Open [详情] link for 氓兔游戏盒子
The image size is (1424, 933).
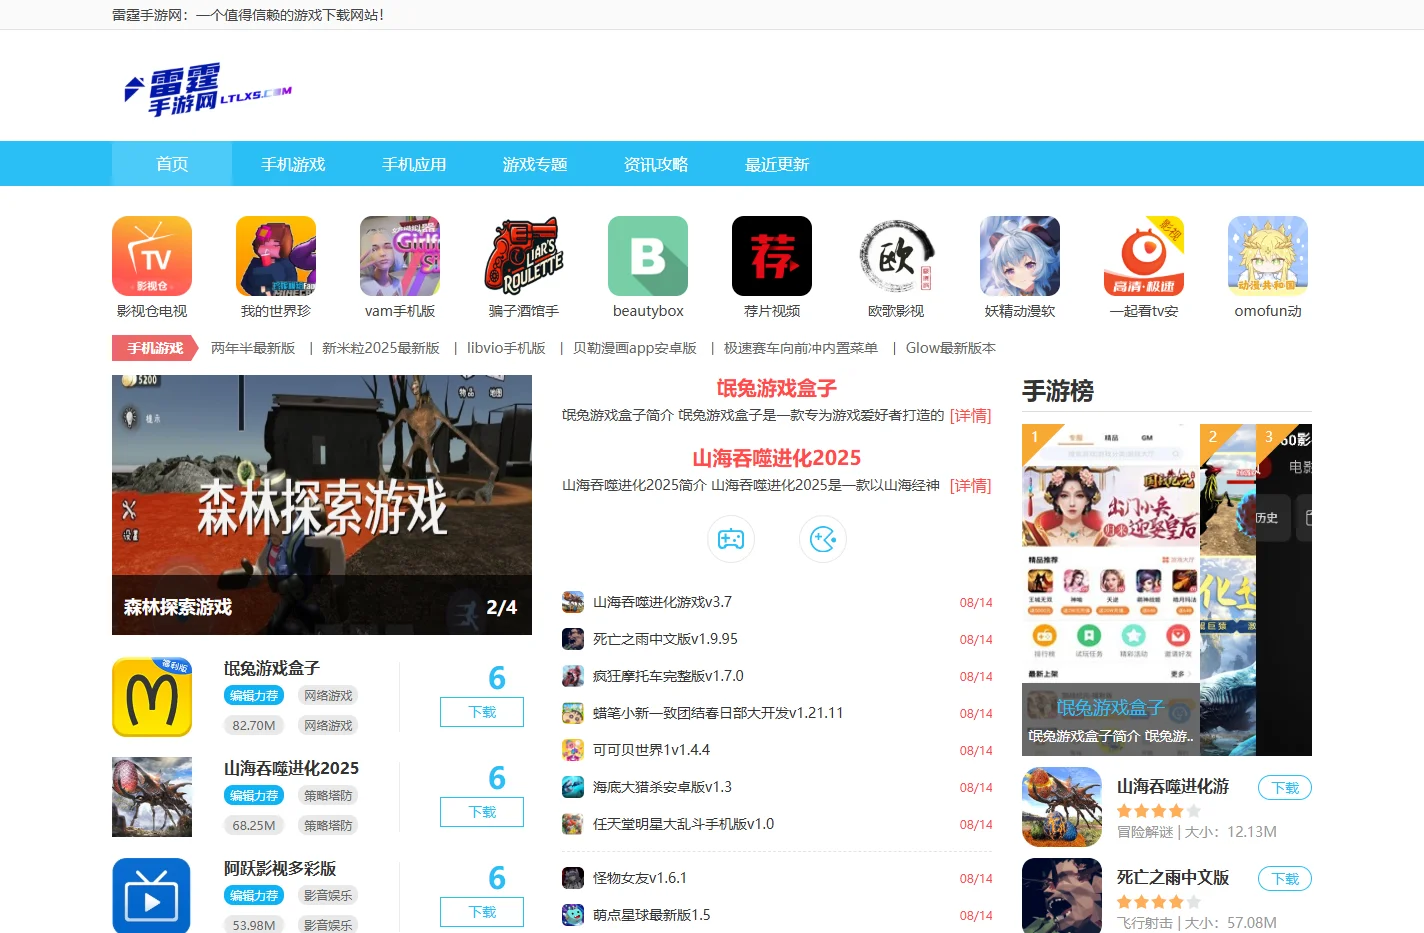coord(970,415)
